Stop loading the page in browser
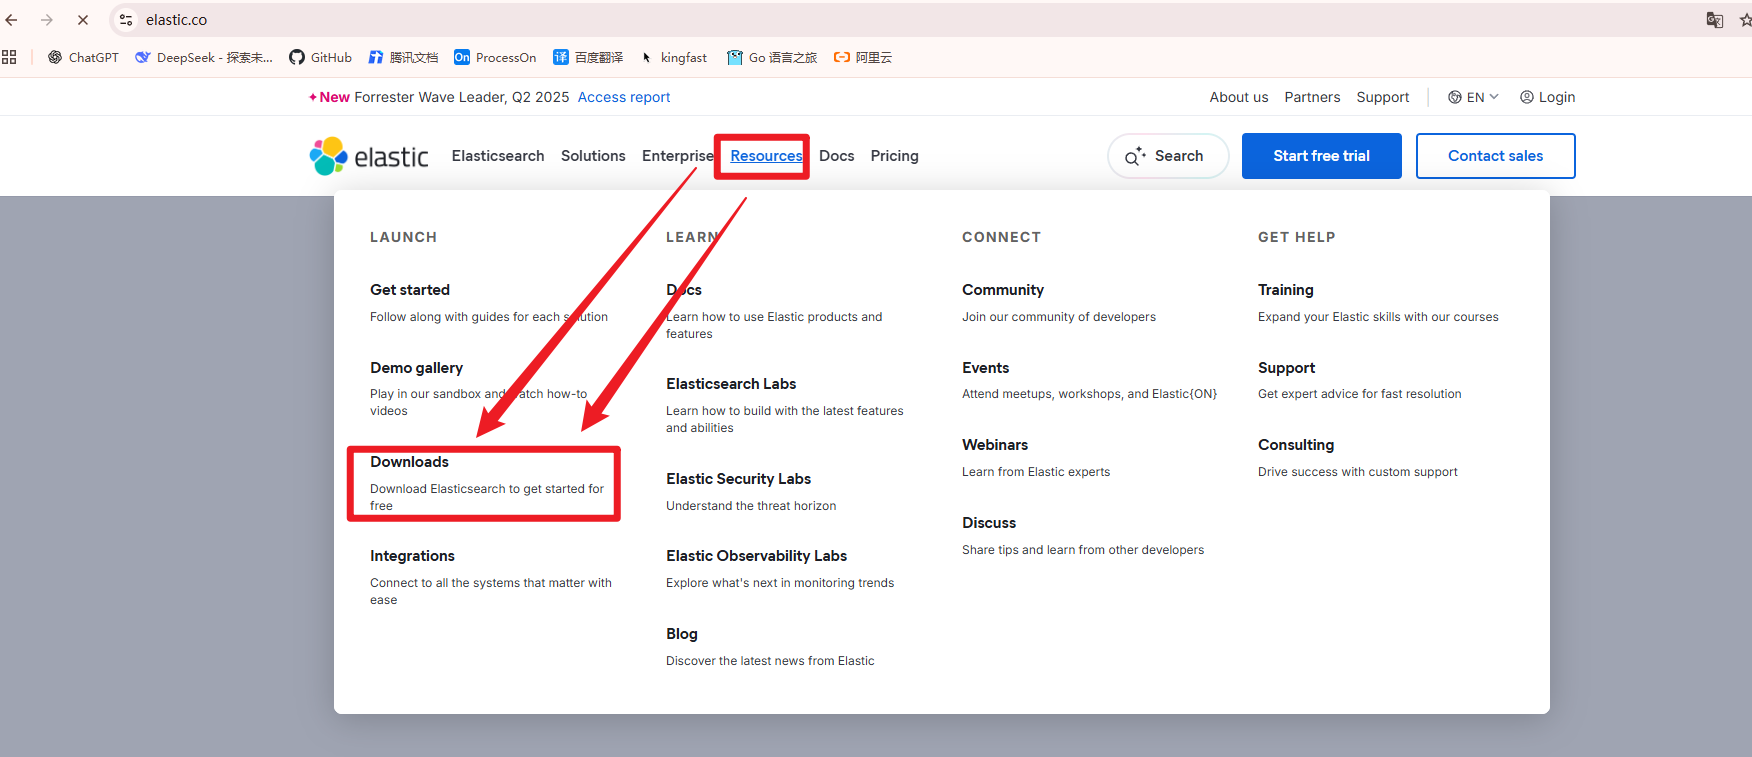The width and height of the screenshot is (1752, 757). [83, 20]
